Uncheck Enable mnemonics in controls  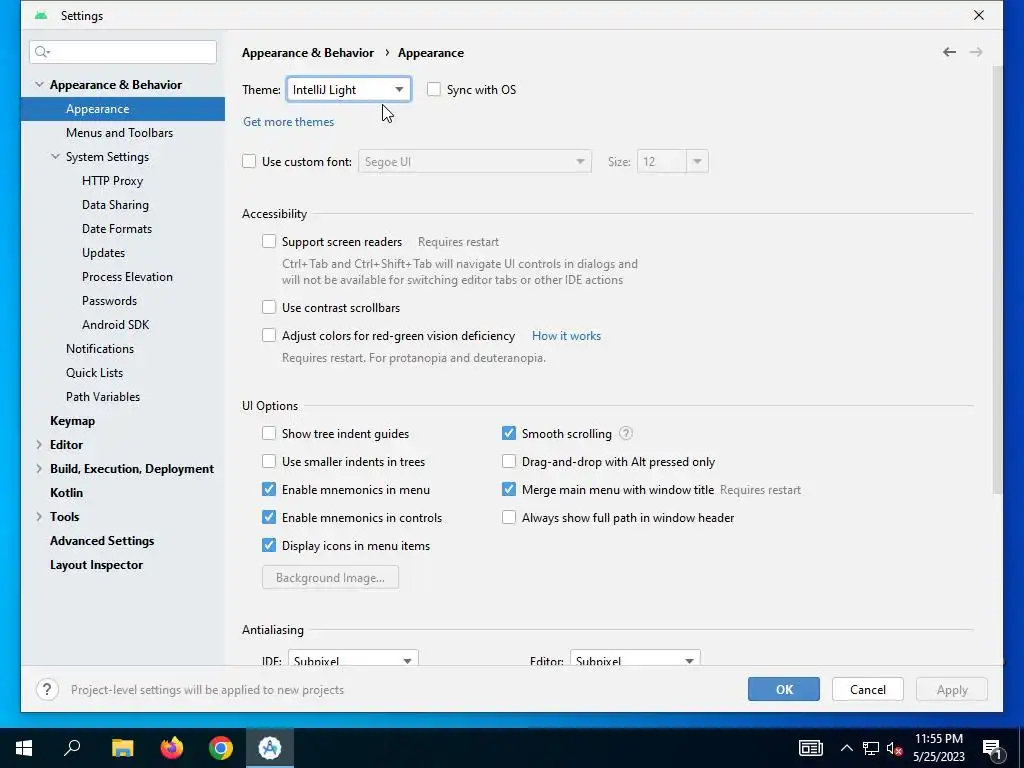269,517
